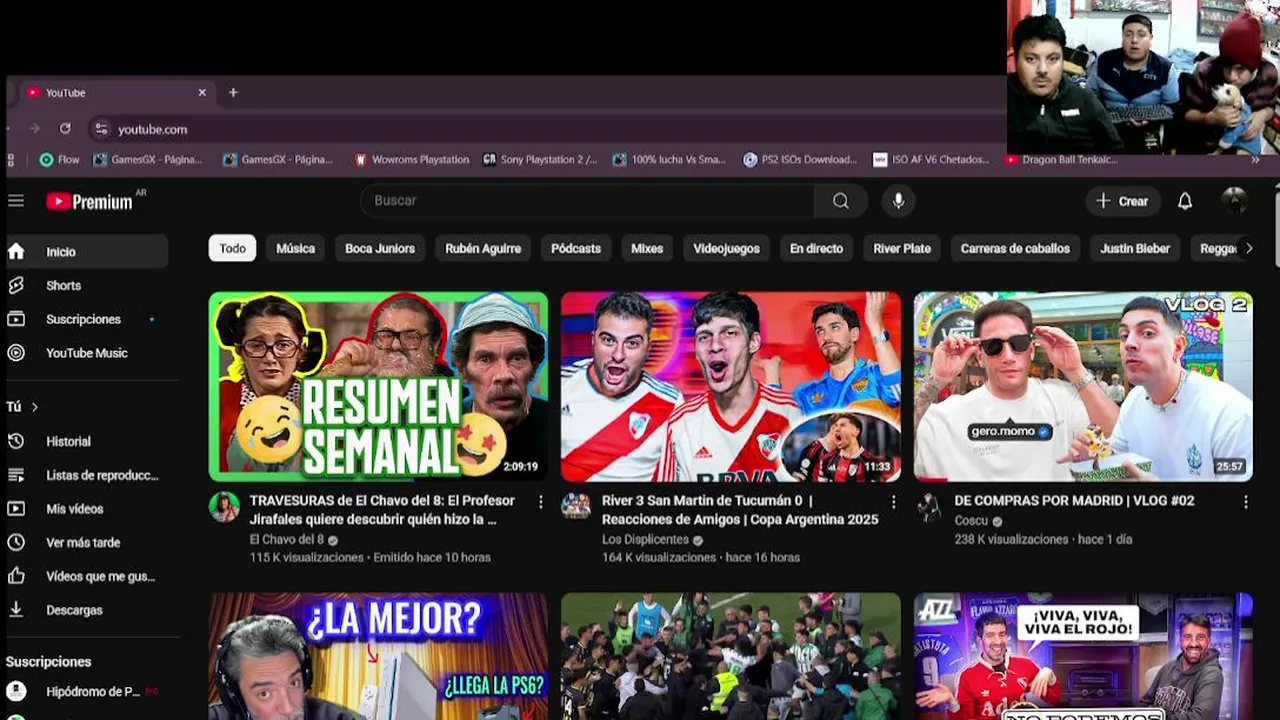Screen dimensions: 1280x720
Task: Show more filter chips with right arrow
Action: pos(1248,249)
